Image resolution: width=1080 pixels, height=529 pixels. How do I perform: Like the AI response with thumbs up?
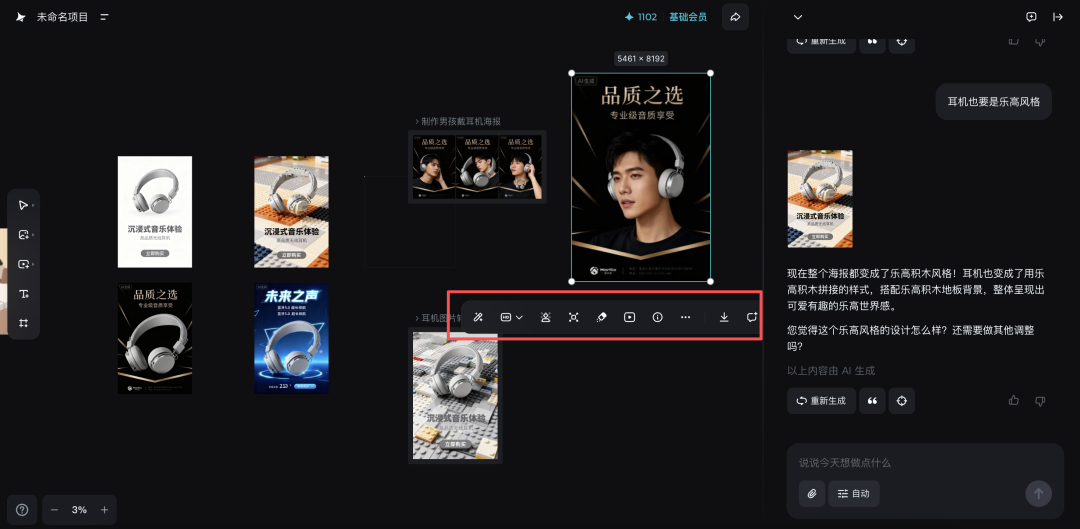point(1014,400)
